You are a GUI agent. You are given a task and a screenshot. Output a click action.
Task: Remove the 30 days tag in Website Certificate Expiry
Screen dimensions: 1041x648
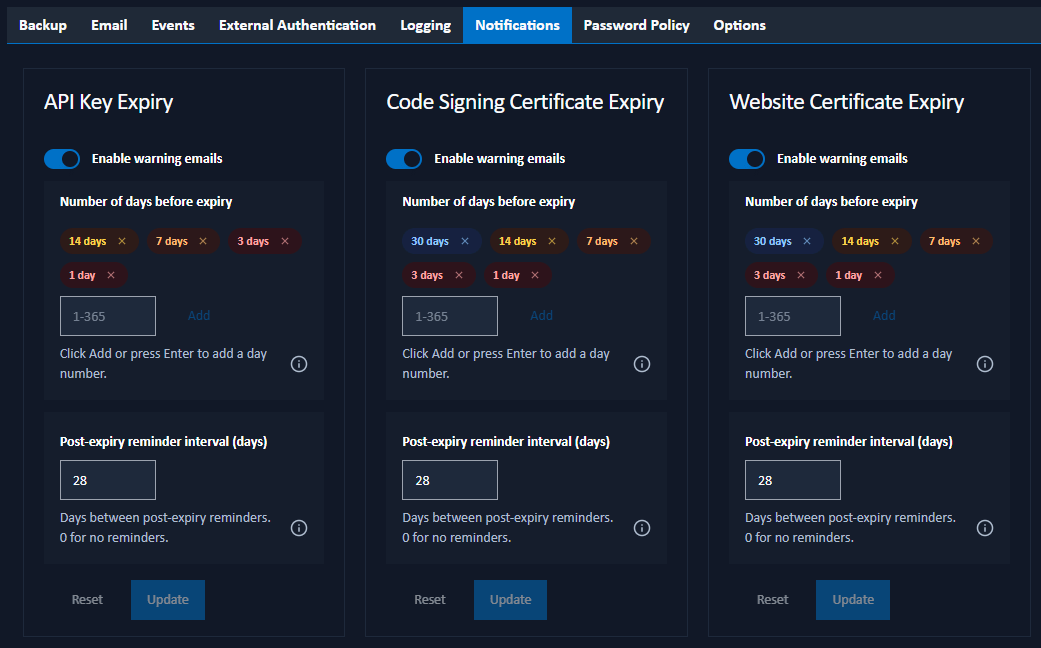807,241
